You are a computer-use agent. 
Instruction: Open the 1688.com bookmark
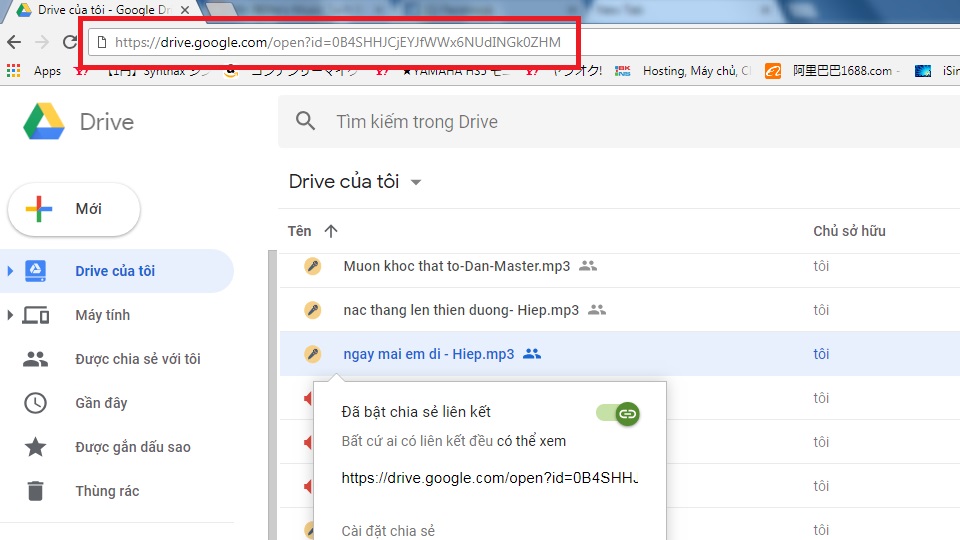[x=832, y=71]
